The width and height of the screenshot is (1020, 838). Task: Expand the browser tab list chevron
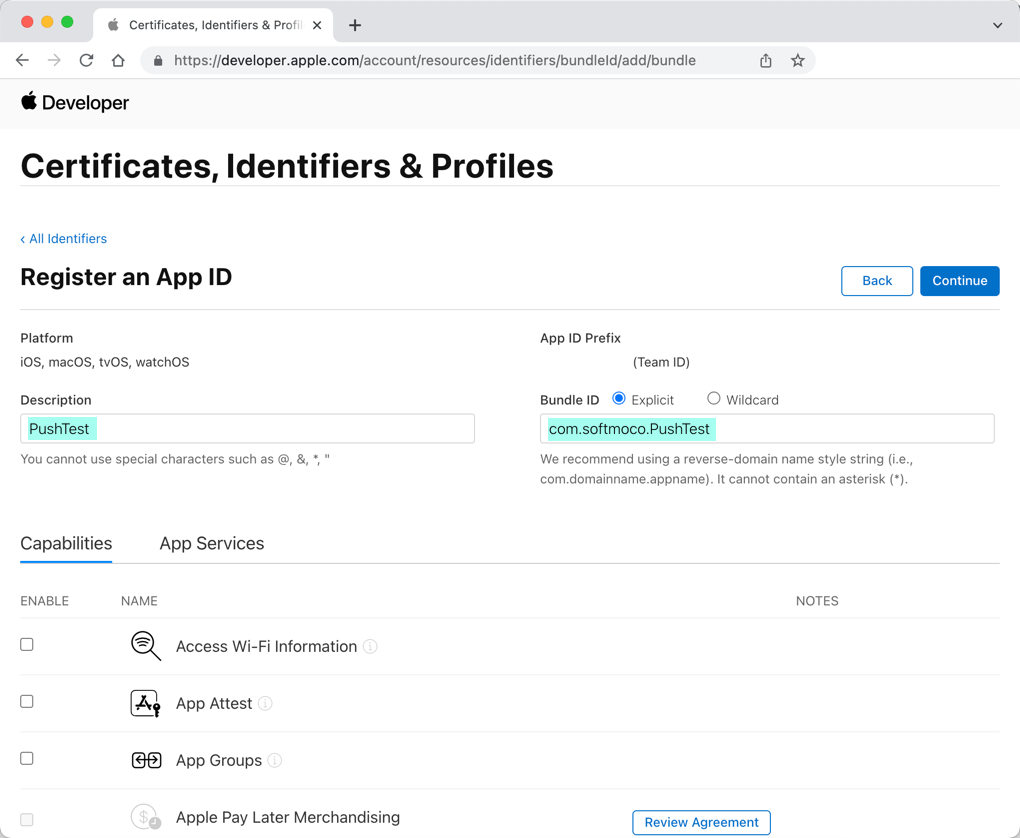point(997,25)
